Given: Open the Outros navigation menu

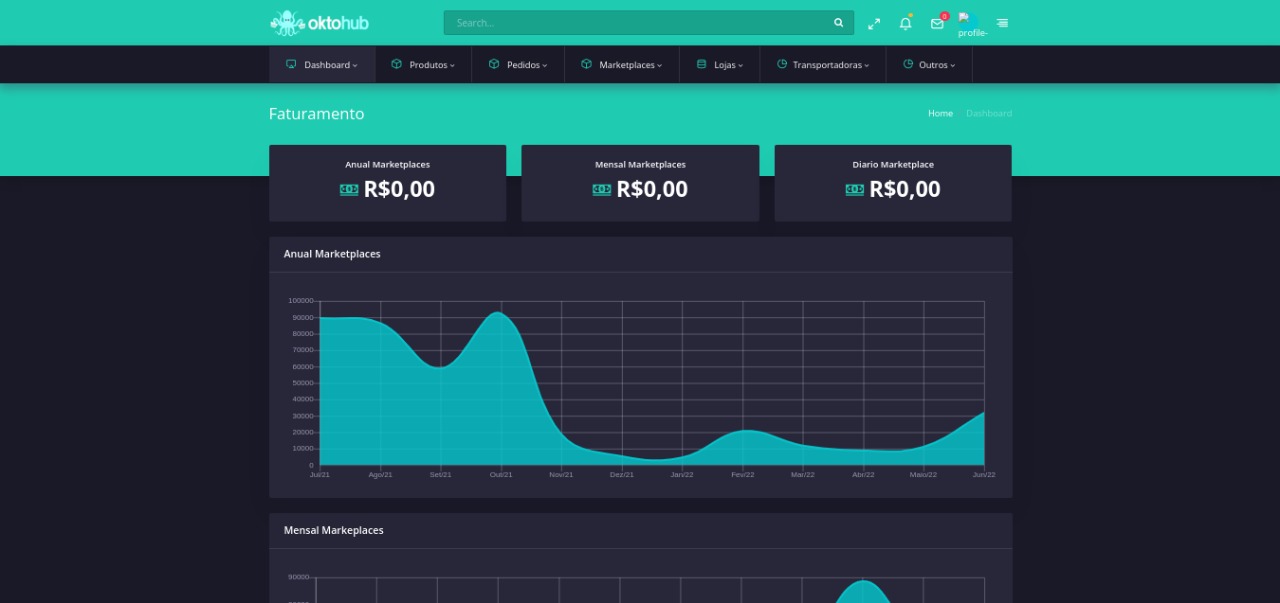Looking at the screenshot, I should point(929,65).
